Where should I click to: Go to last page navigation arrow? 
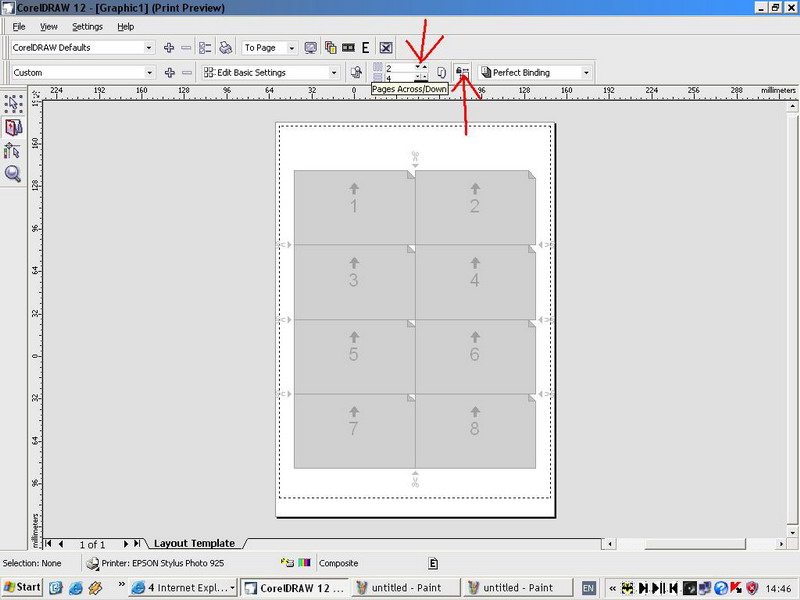137,544
